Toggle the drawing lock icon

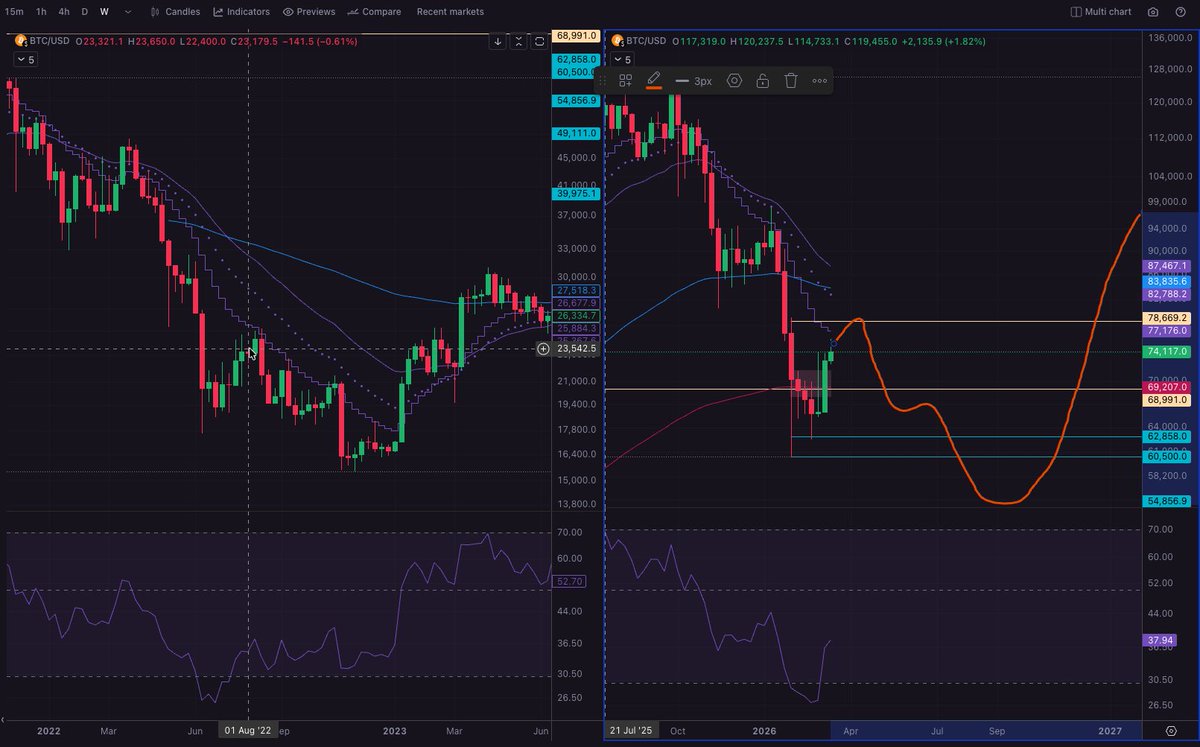pyautogui.click(x=762, y=80)
